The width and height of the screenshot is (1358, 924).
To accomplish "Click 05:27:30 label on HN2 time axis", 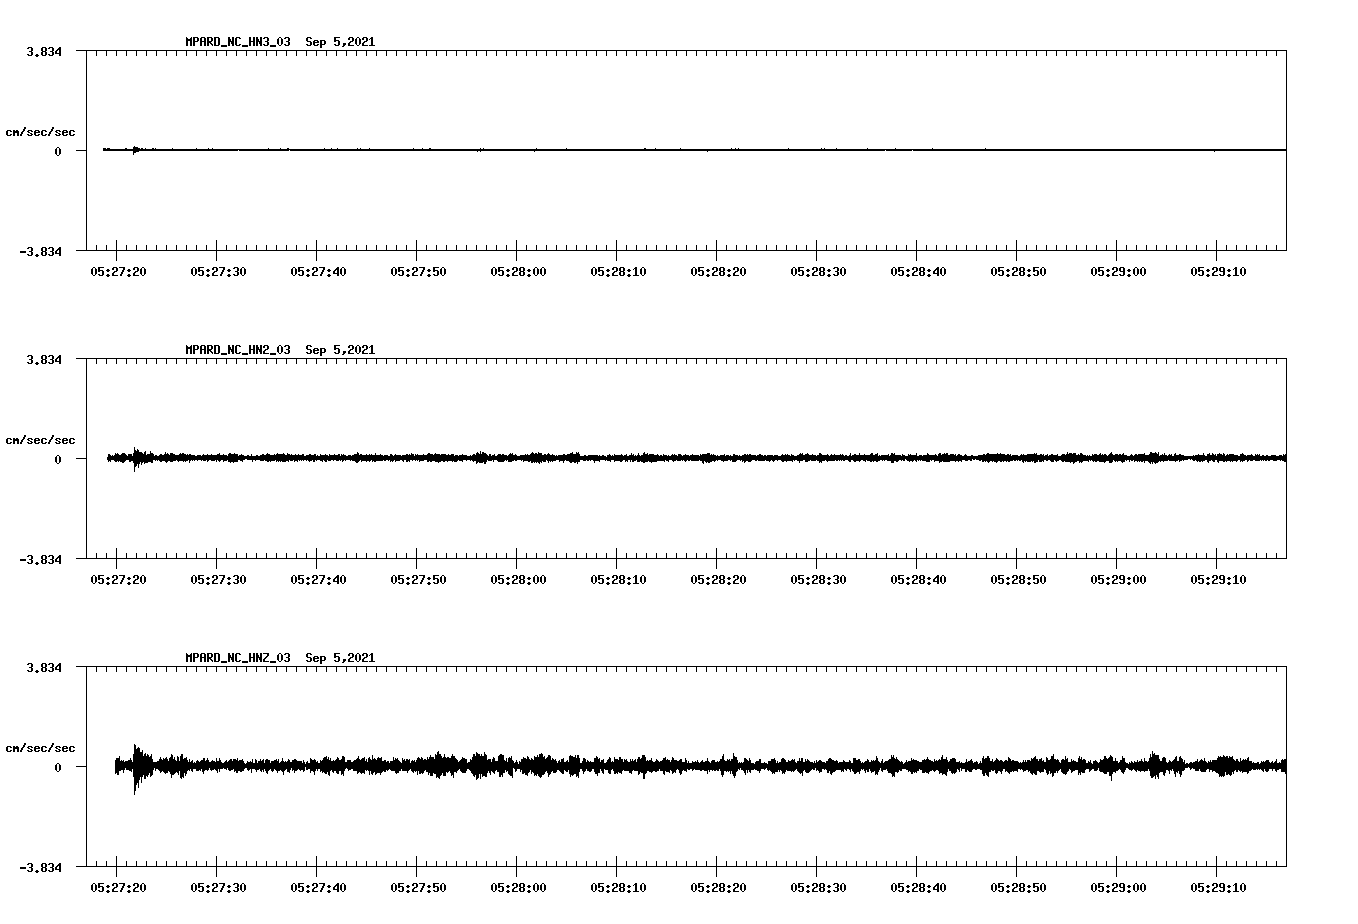I will point(218,579).
